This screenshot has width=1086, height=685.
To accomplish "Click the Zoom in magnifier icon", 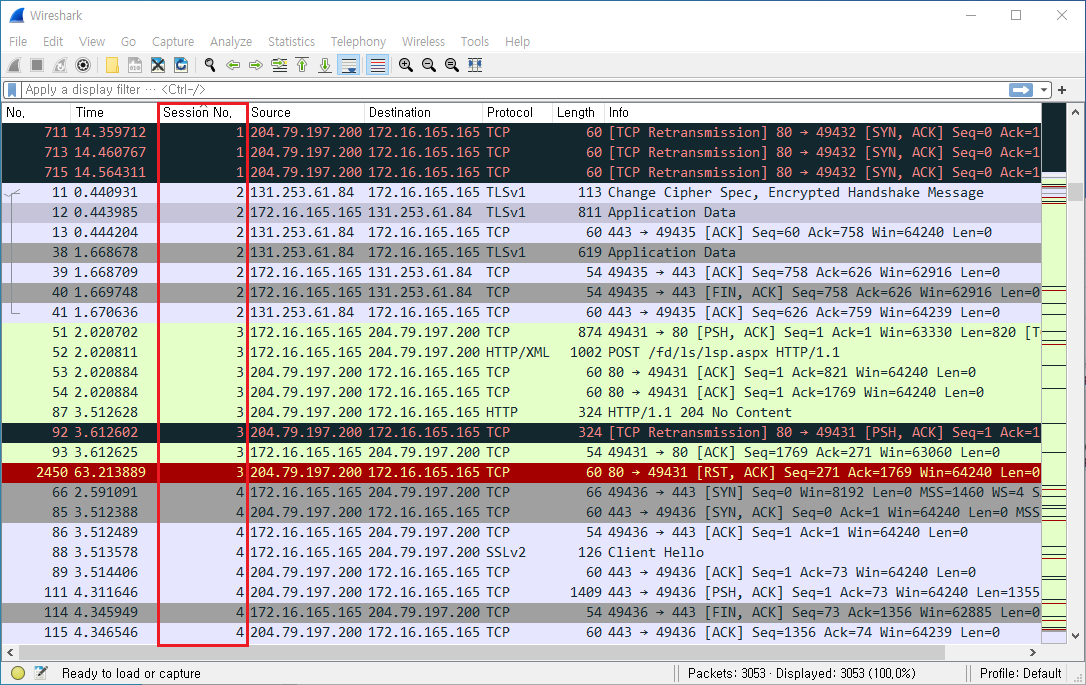I will (406, 65).
